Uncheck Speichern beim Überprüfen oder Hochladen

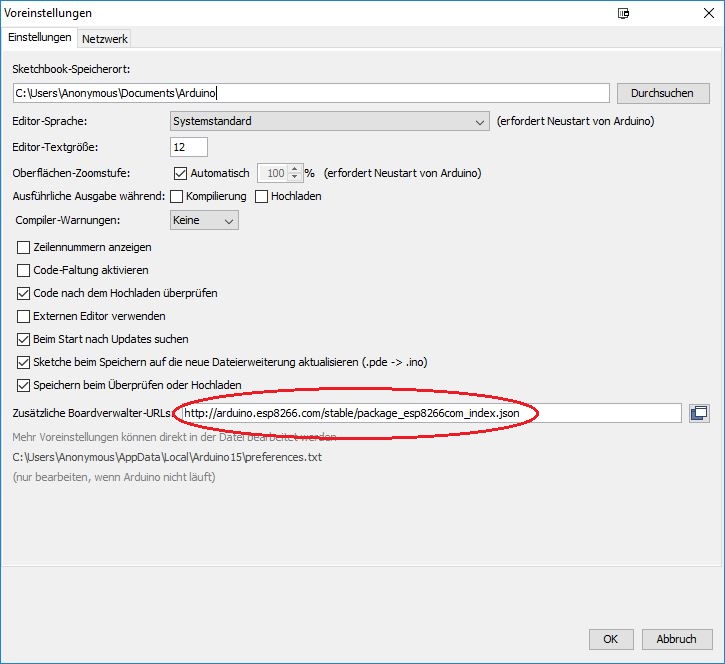[23, 385]
